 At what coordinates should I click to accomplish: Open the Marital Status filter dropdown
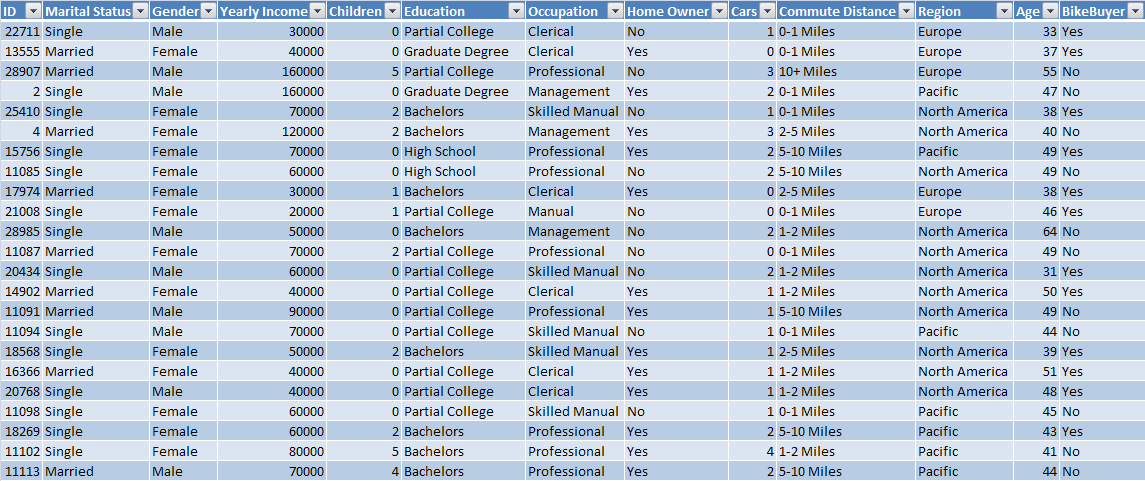click(141, 11)
